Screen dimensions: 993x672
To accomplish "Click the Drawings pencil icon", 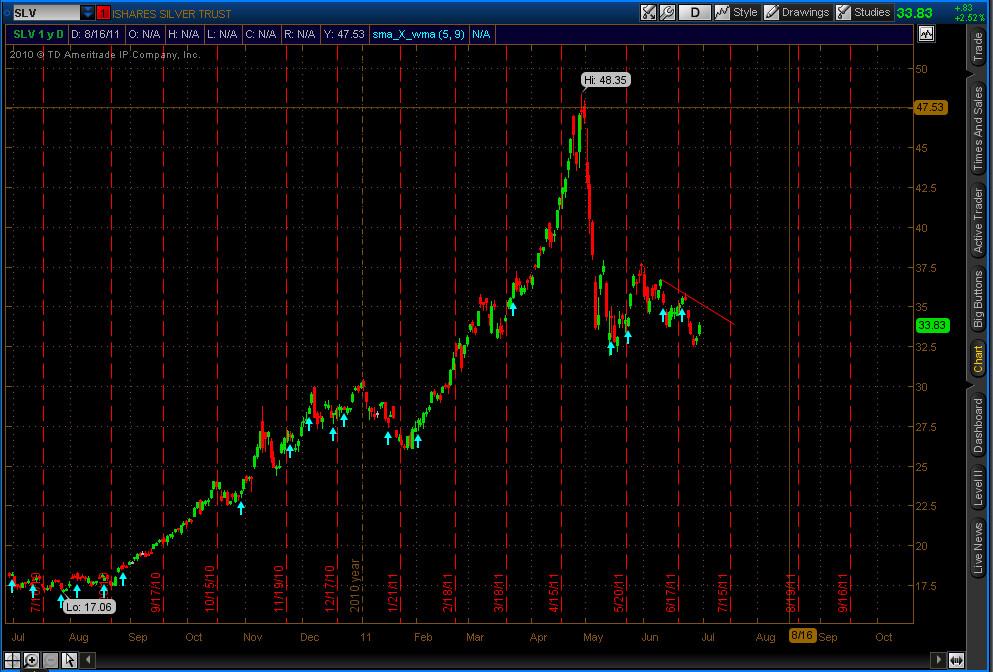I will click(771, 13).
